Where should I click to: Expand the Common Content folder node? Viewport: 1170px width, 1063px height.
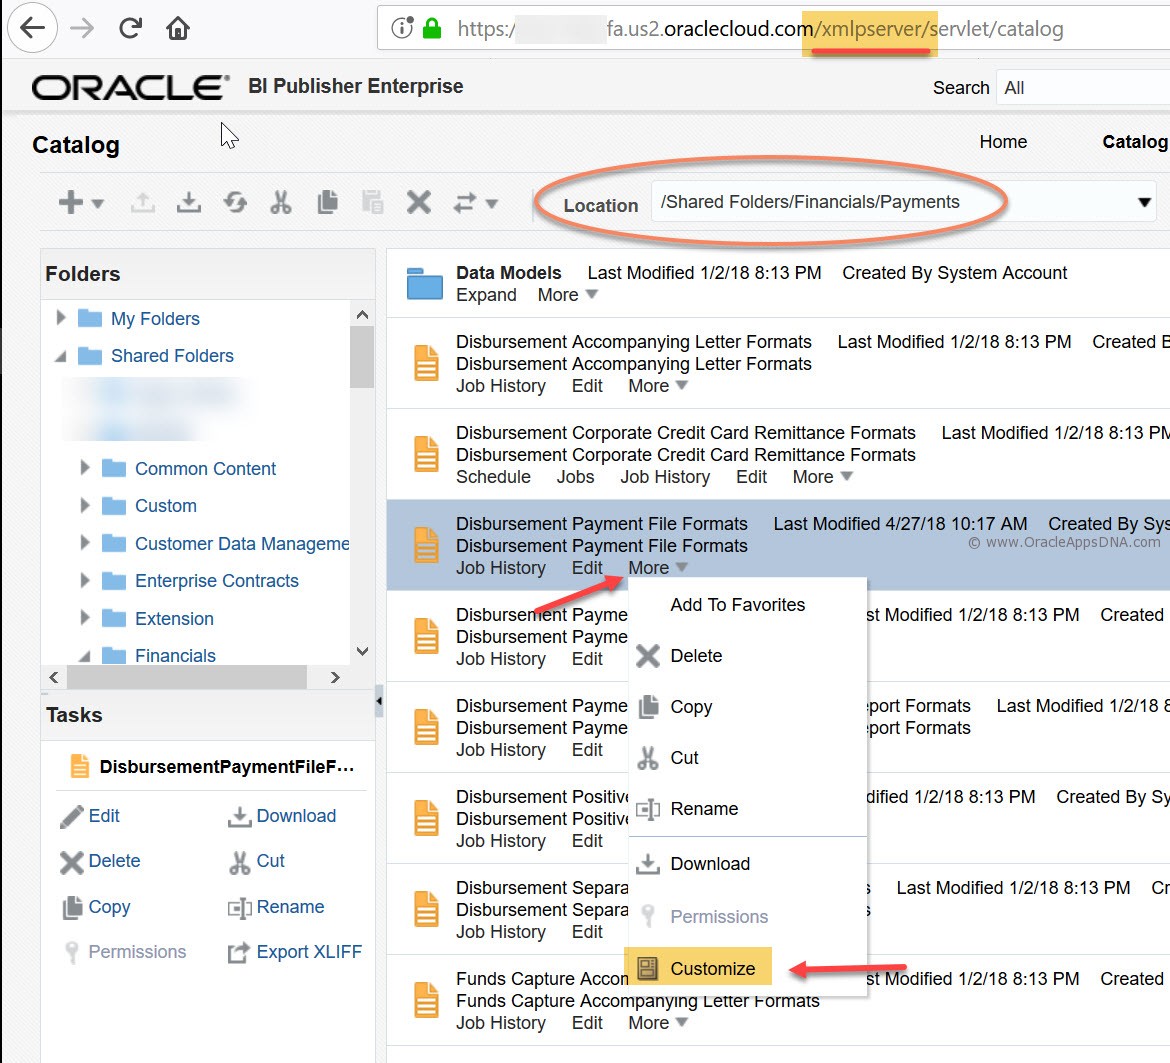pyautogui.click(x=85, y=468)
